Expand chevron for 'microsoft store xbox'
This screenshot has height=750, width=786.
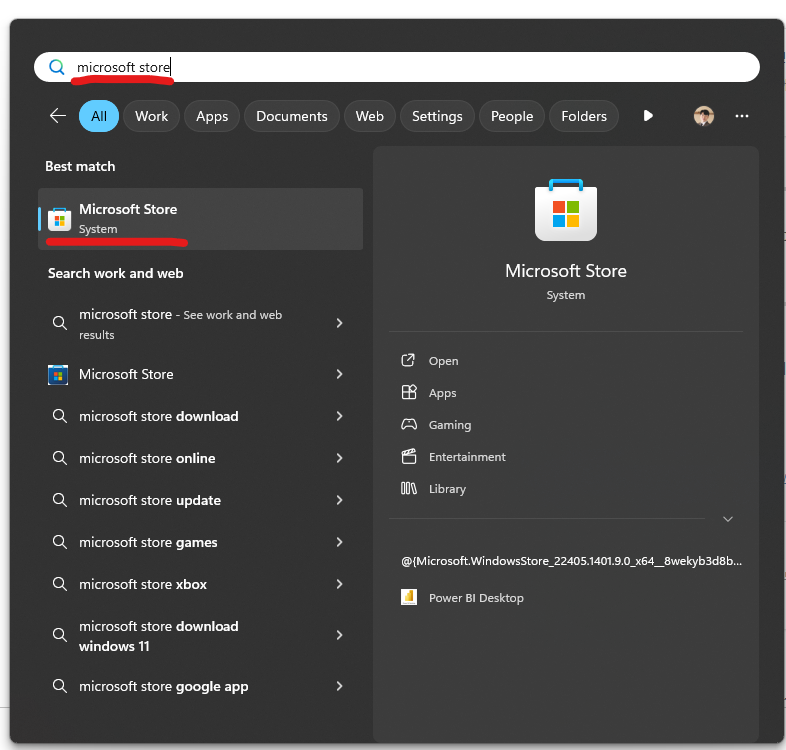(x=339, y=584)
